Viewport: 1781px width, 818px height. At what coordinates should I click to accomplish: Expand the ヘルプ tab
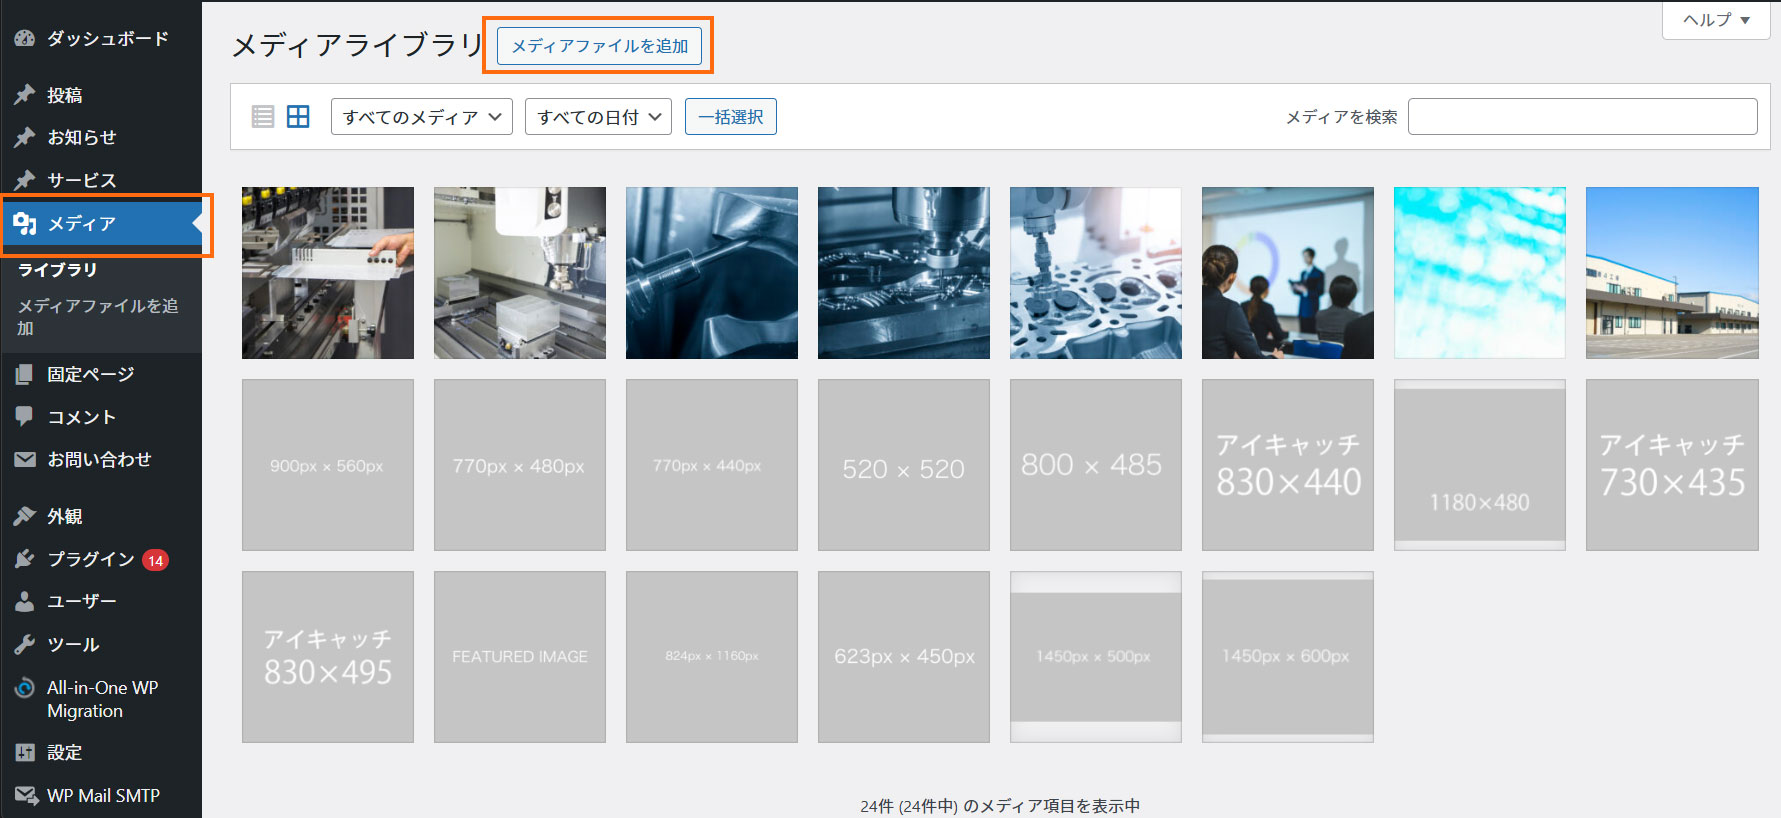pyautogui.click(x=1716, y=20)
